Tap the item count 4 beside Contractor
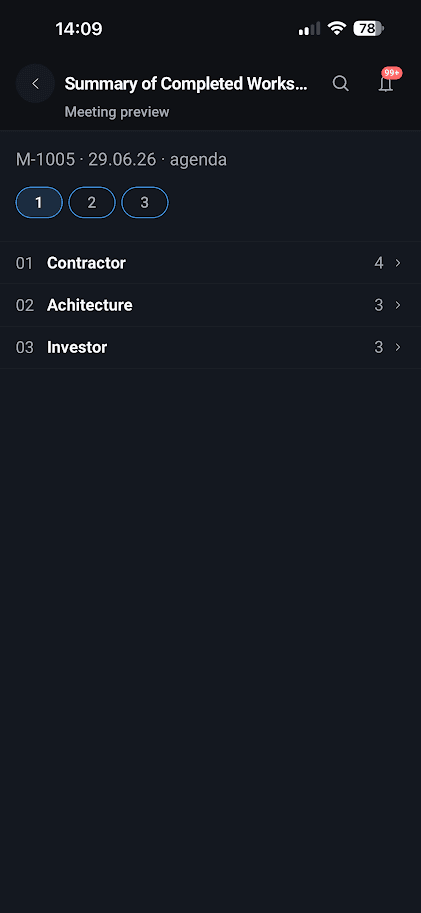Screen dimensions: 421x913 (x=379, y=263)
